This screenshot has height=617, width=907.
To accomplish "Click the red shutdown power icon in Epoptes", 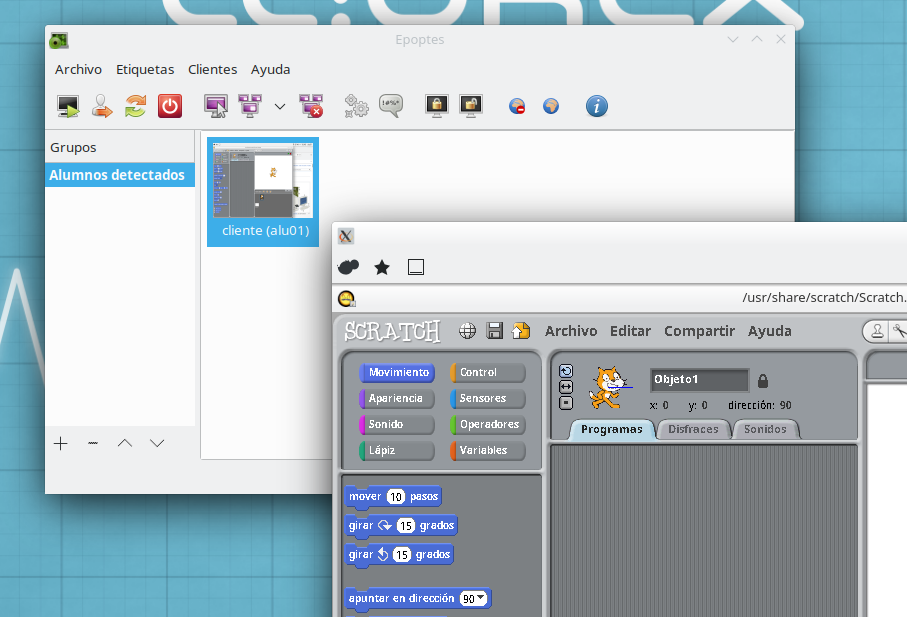I will pos(170,105).
